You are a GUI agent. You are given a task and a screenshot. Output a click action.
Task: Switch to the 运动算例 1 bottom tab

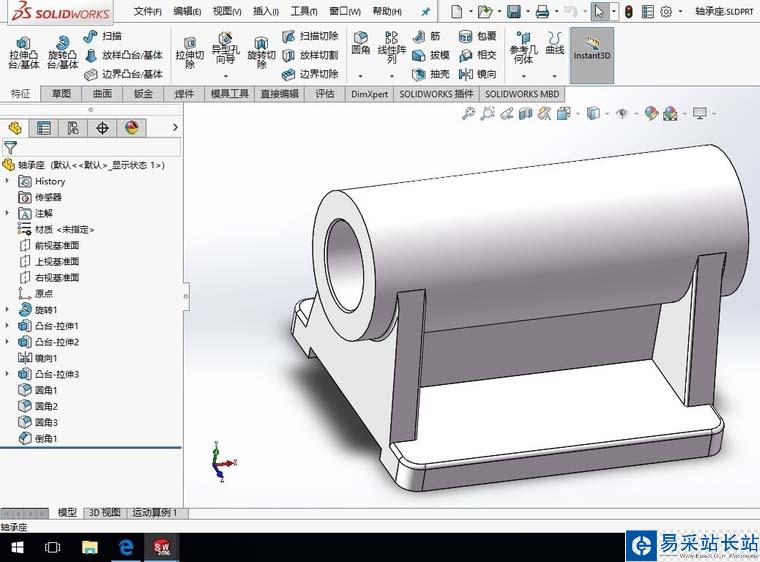(x=154, y=513)
